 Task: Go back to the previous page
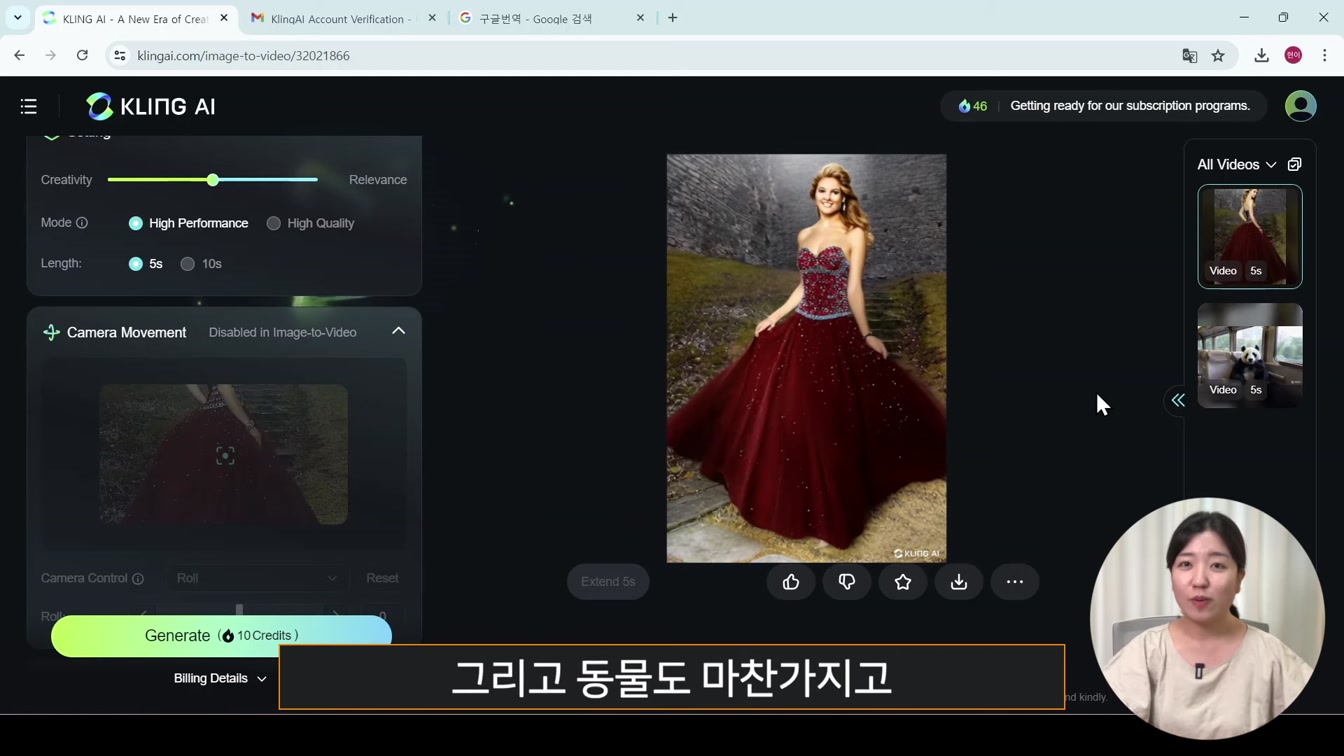[19, 56]
